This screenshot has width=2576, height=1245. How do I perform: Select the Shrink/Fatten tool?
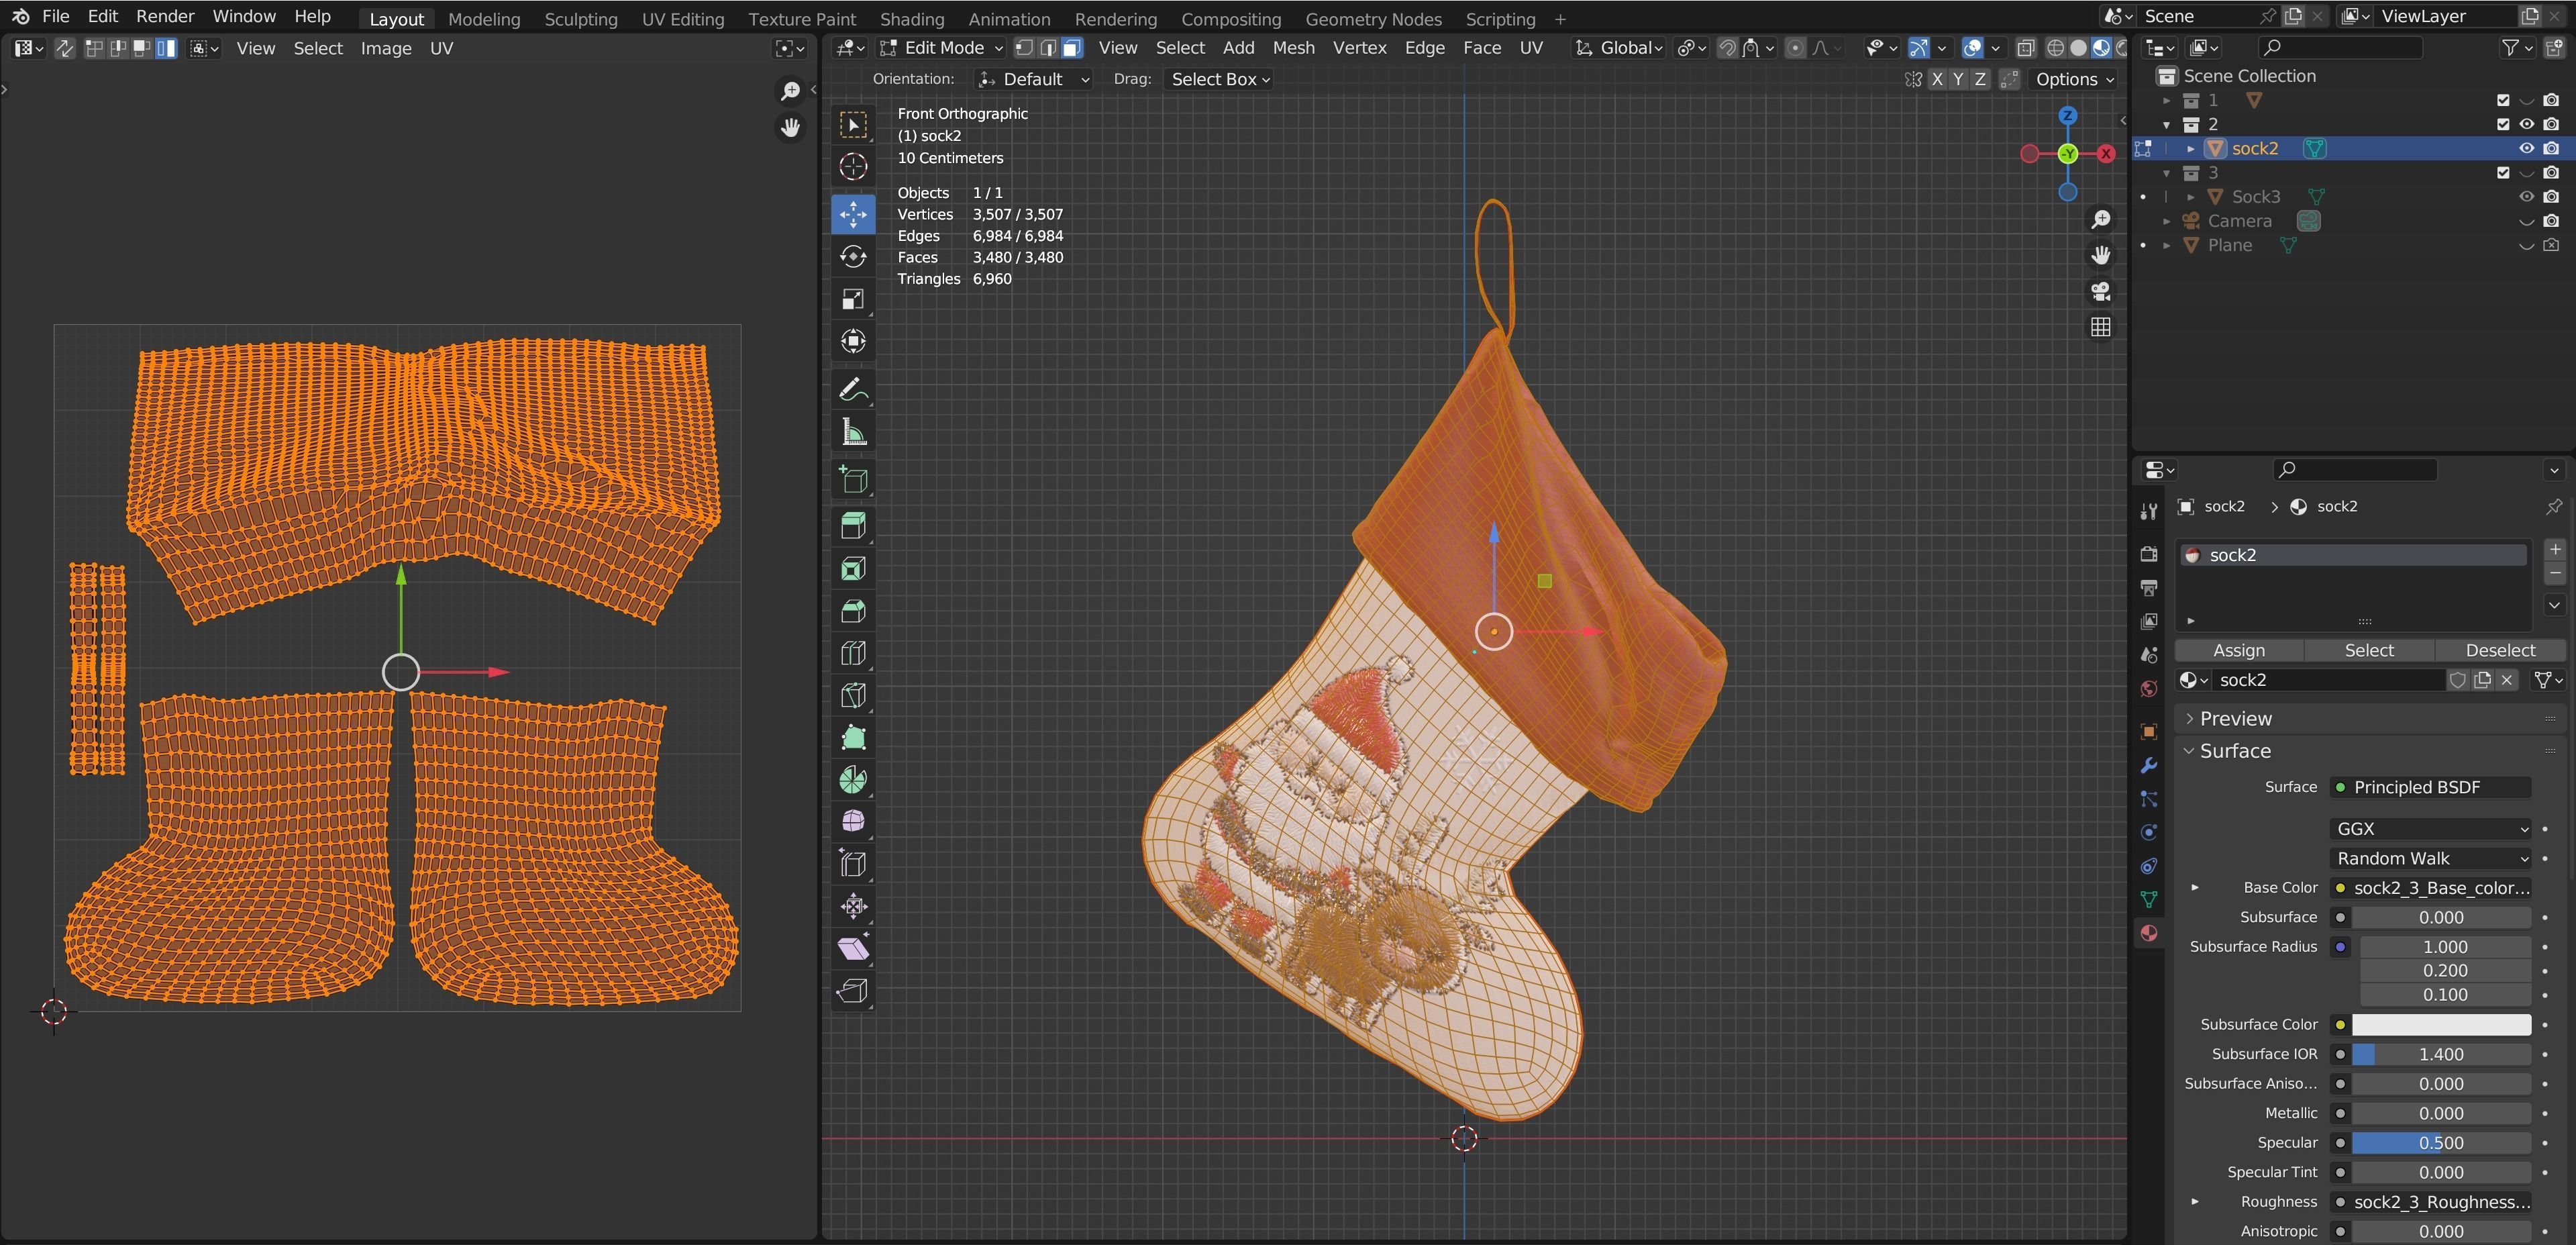[x=853, y=906]
